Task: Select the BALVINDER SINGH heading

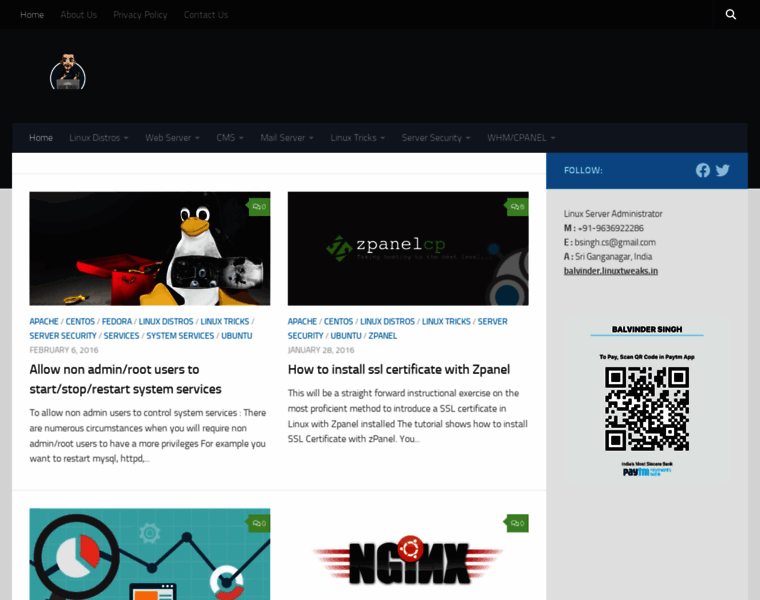Action: [x=647, y=329]
